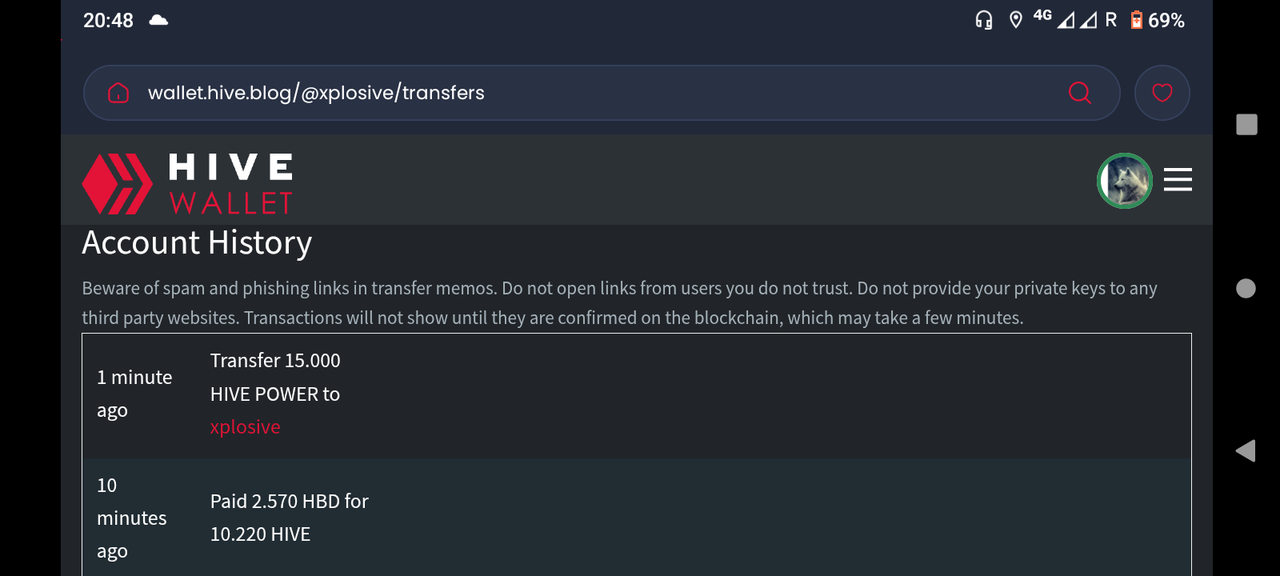Open the xplosive account link
The width and height of the screenshot is (1280, 576).
(245, 427)
